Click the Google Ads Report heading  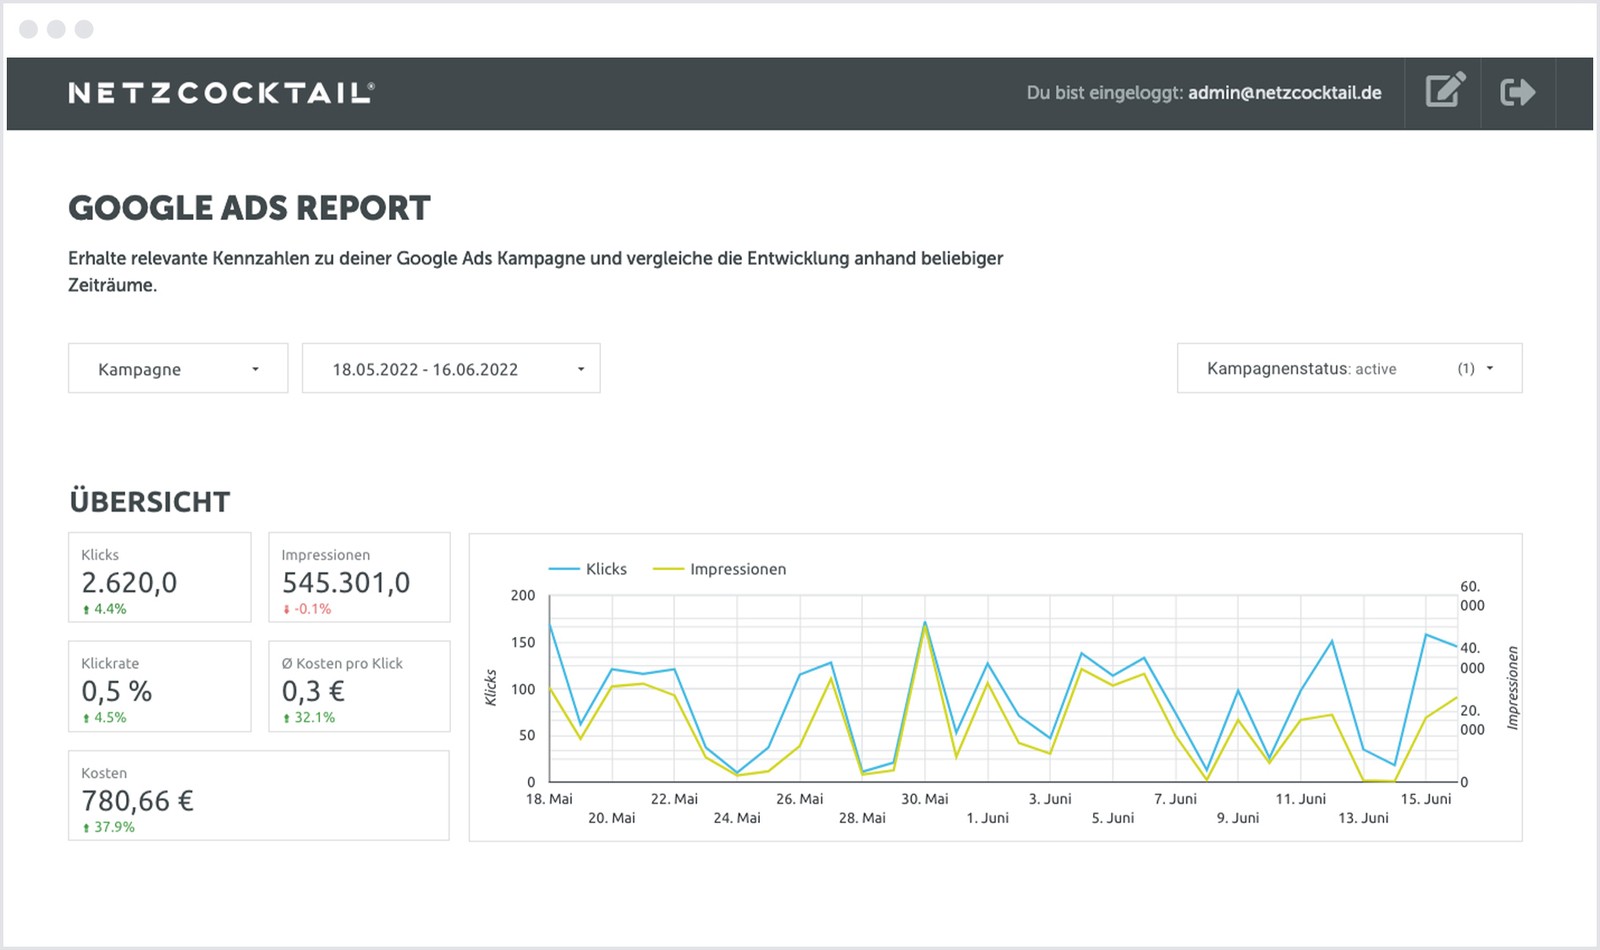point(249,208)
